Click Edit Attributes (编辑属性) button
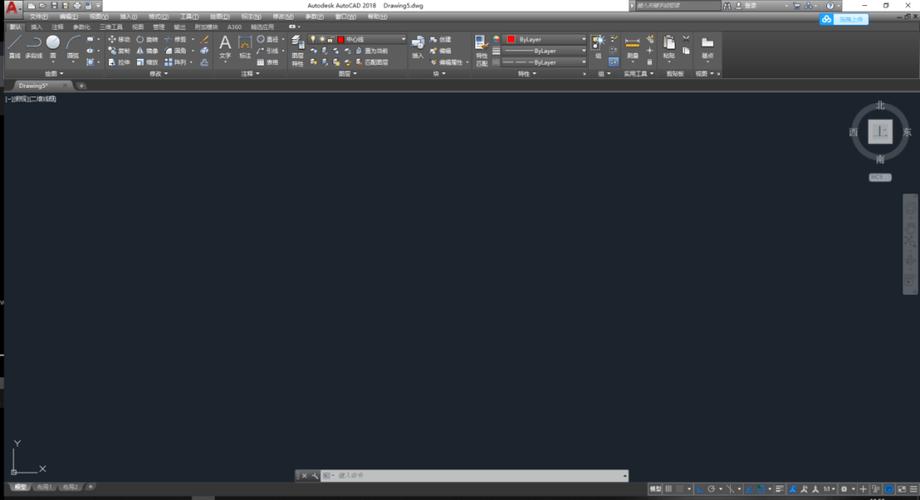The width and height of the screenshot is (920, 500). (449, 62)
